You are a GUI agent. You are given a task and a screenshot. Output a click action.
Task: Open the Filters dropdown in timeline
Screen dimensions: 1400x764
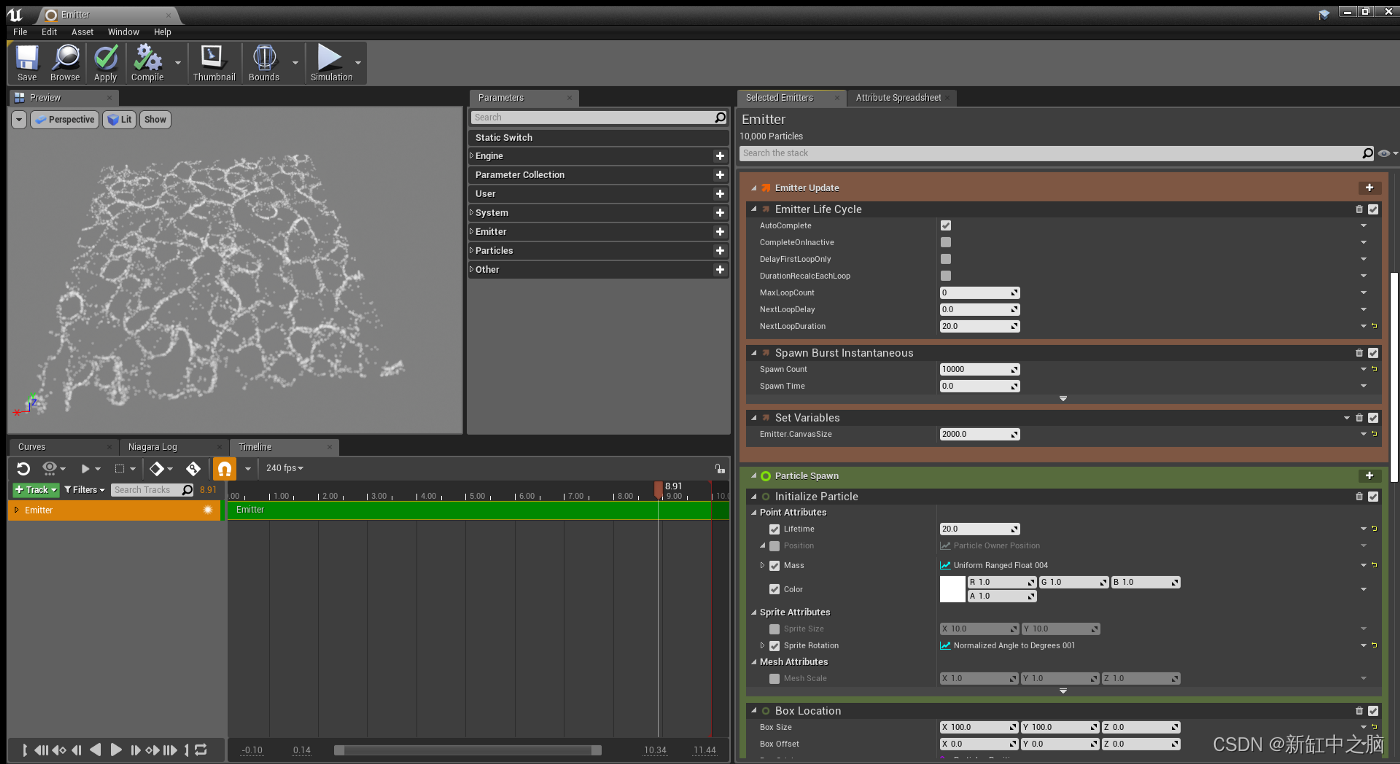84,490
